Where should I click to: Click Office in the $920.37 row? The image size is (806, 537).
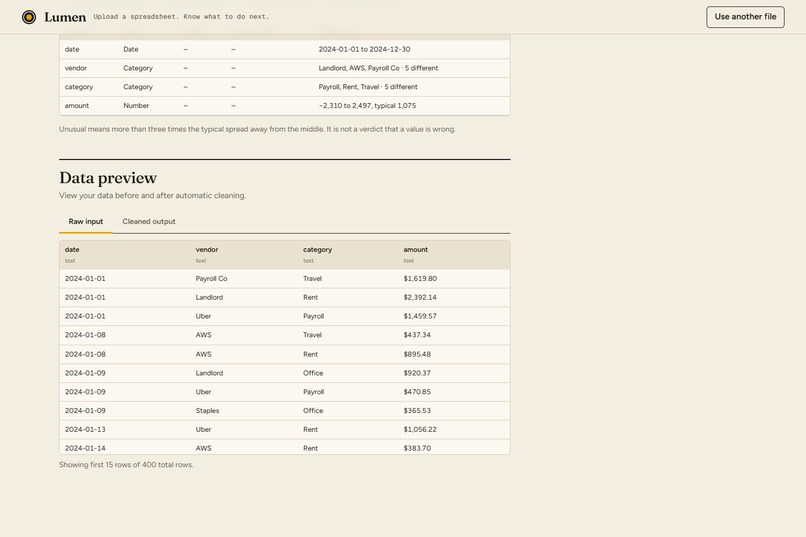coord(313,373)
